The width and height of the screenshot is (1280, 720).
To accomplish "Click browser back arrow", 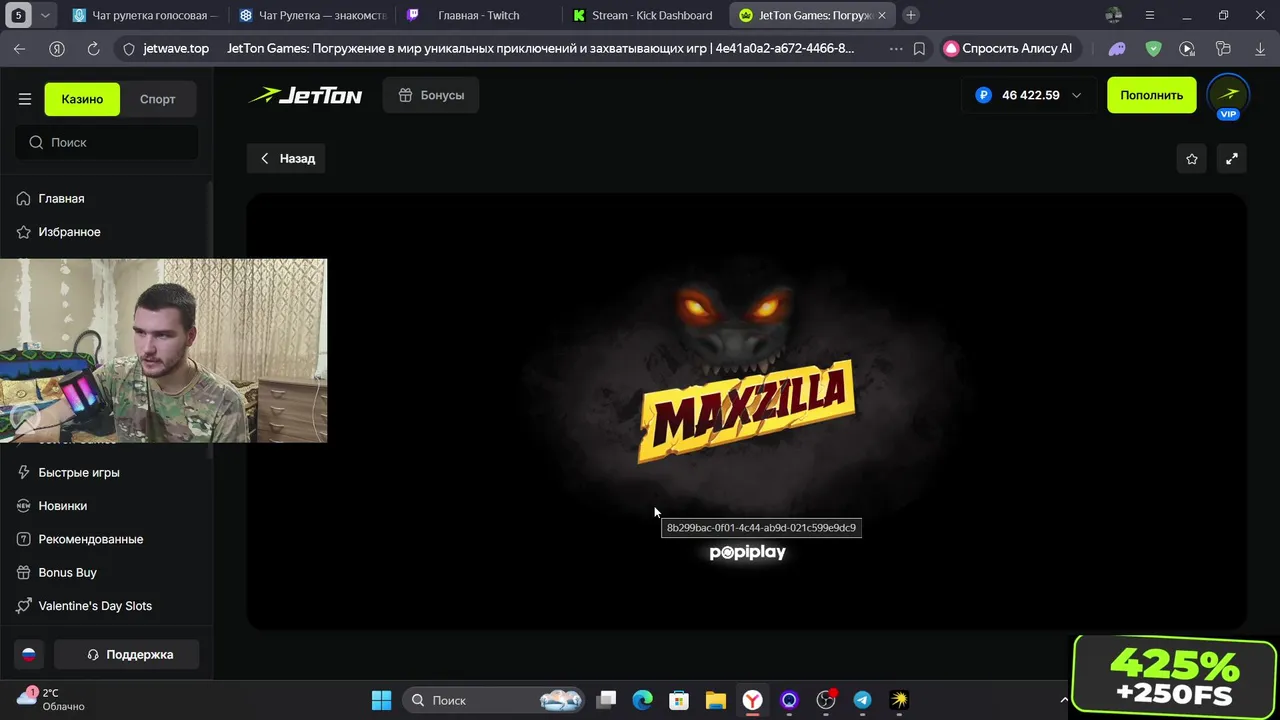I will point(20,48).
